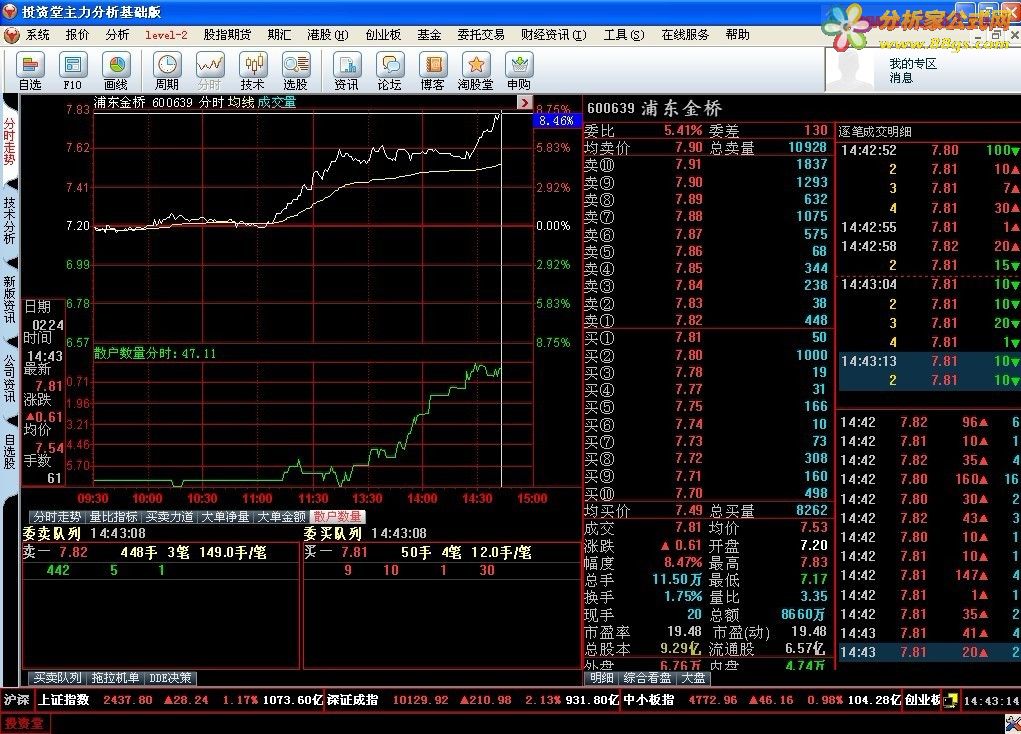The width and height of the screenshot is (1021, 734).
Task: Open the 在线服务 menu
Action: point(685,35)
